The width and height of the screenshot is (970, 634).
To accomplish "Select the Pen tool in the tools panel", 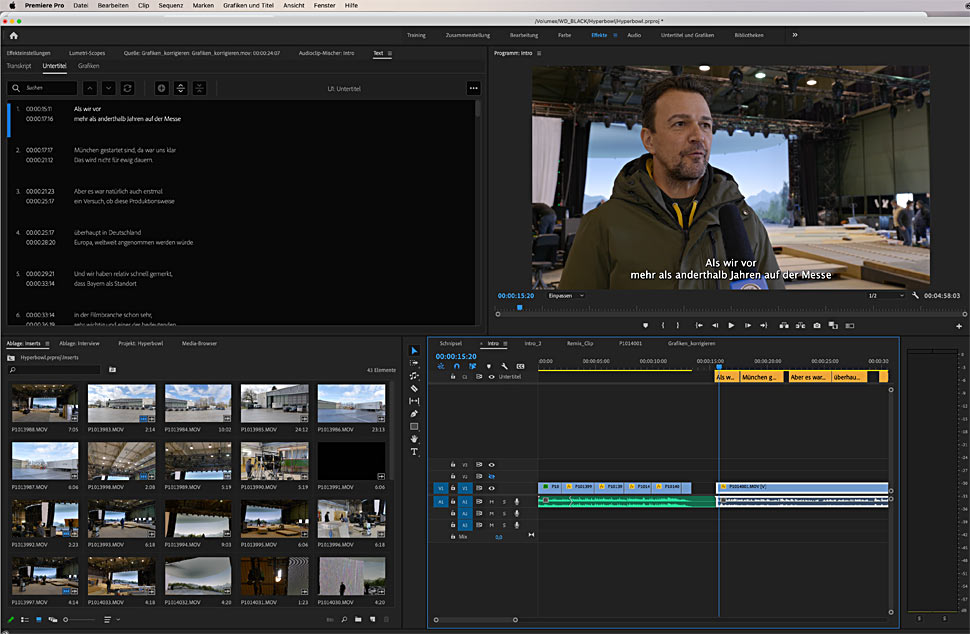I will (x=415, y=413).
